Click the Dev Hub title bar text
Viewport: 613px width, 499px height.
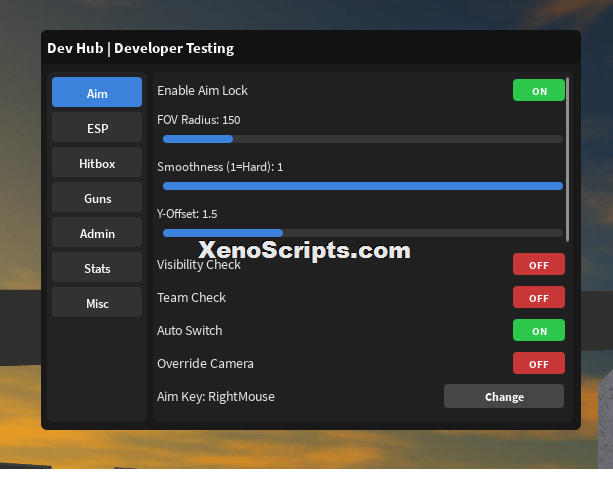coord(140,48)
